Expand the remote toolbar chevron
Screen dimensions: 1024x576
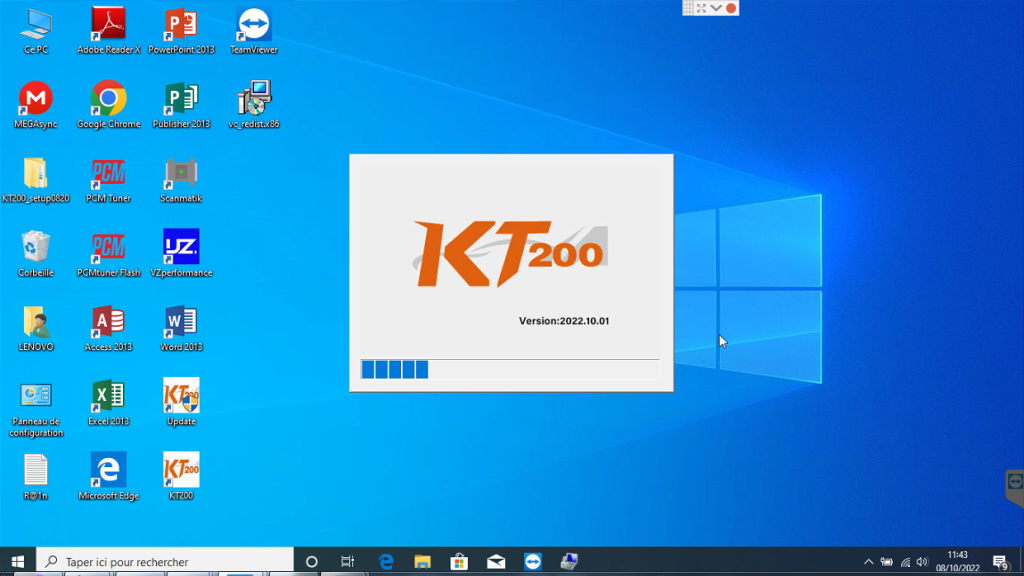click(716, 8)
